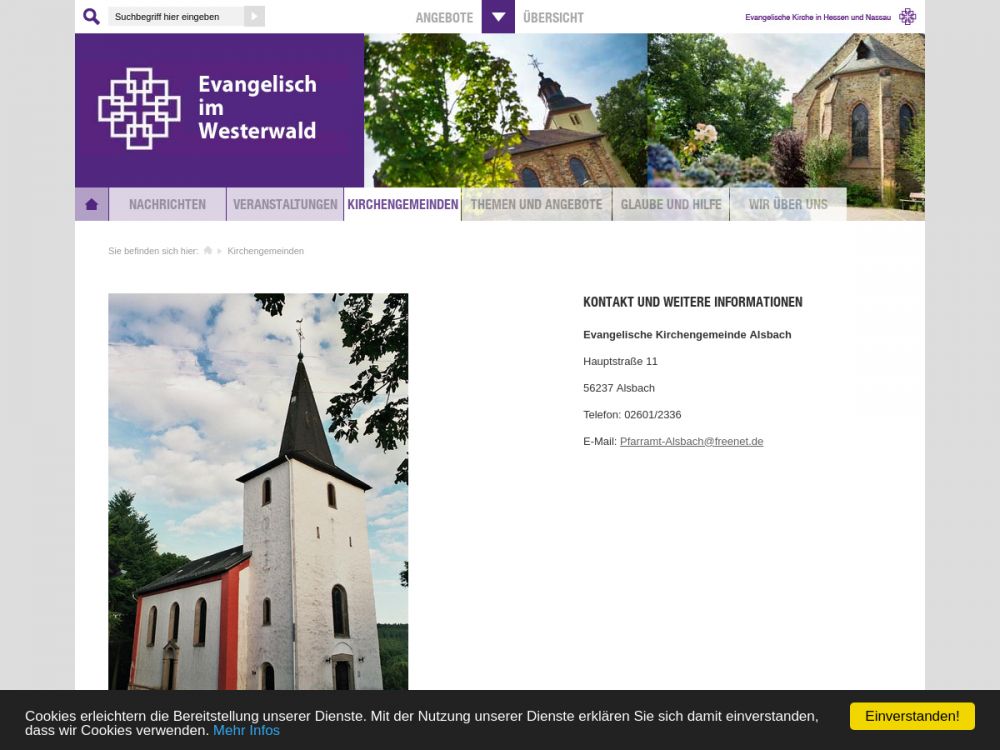Image resolution: width=1000 pixels, height=750 pixels.
Task: Open the Nachrichten tab
Action: (x=167, y=204)
